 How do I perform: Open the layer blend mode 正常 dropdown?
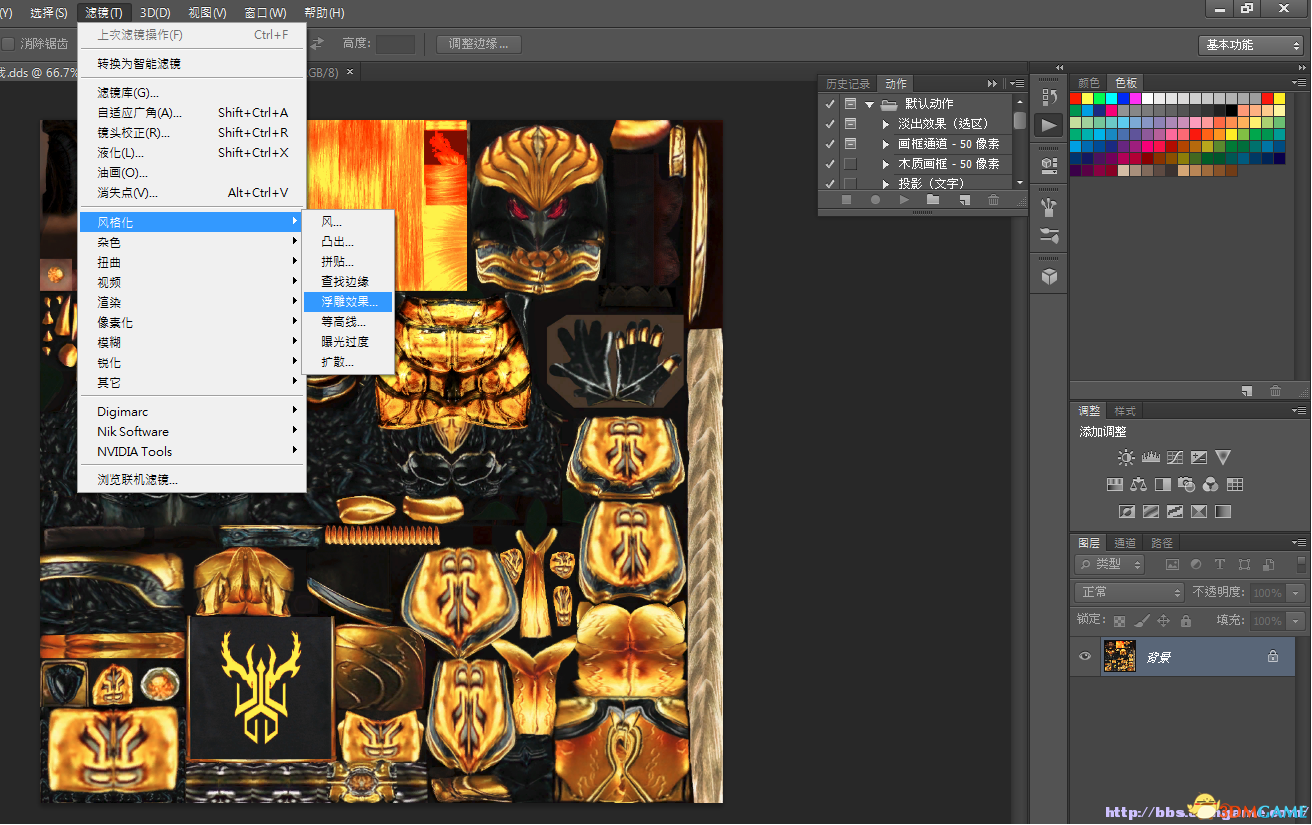pos(1129,593)
